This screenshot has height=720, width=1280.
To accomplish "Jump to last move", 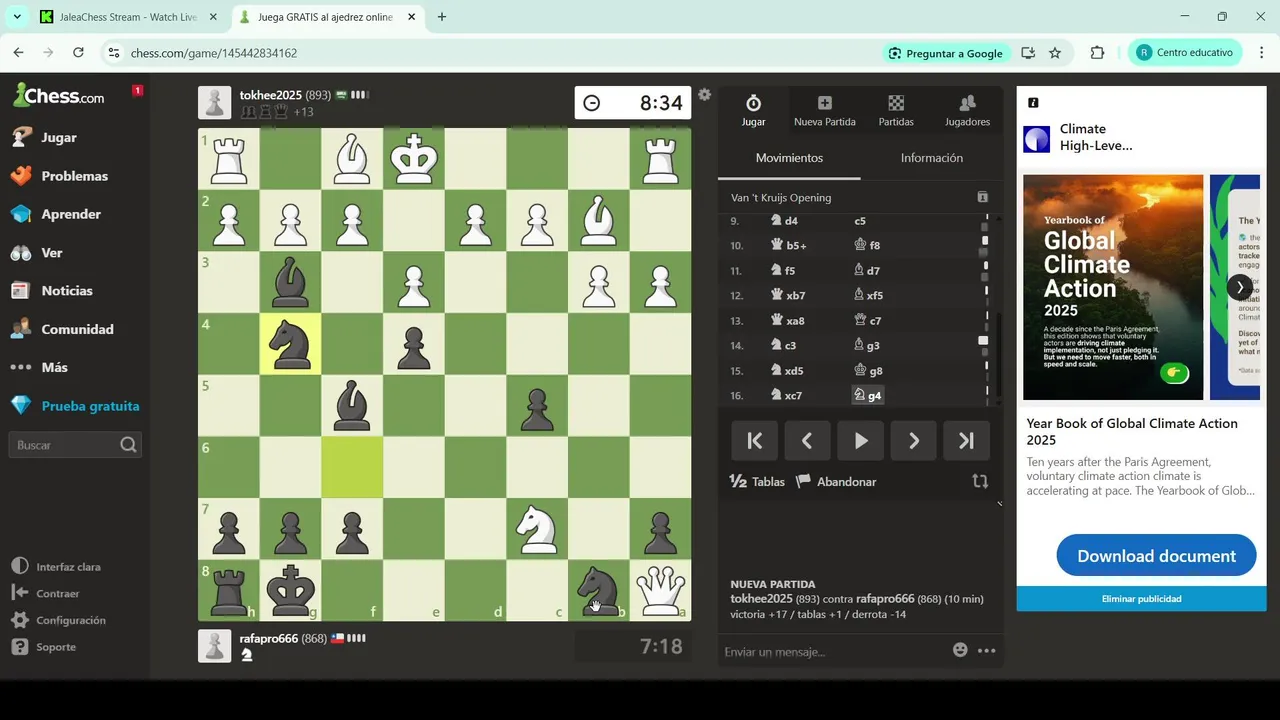I will coord(966,441).
